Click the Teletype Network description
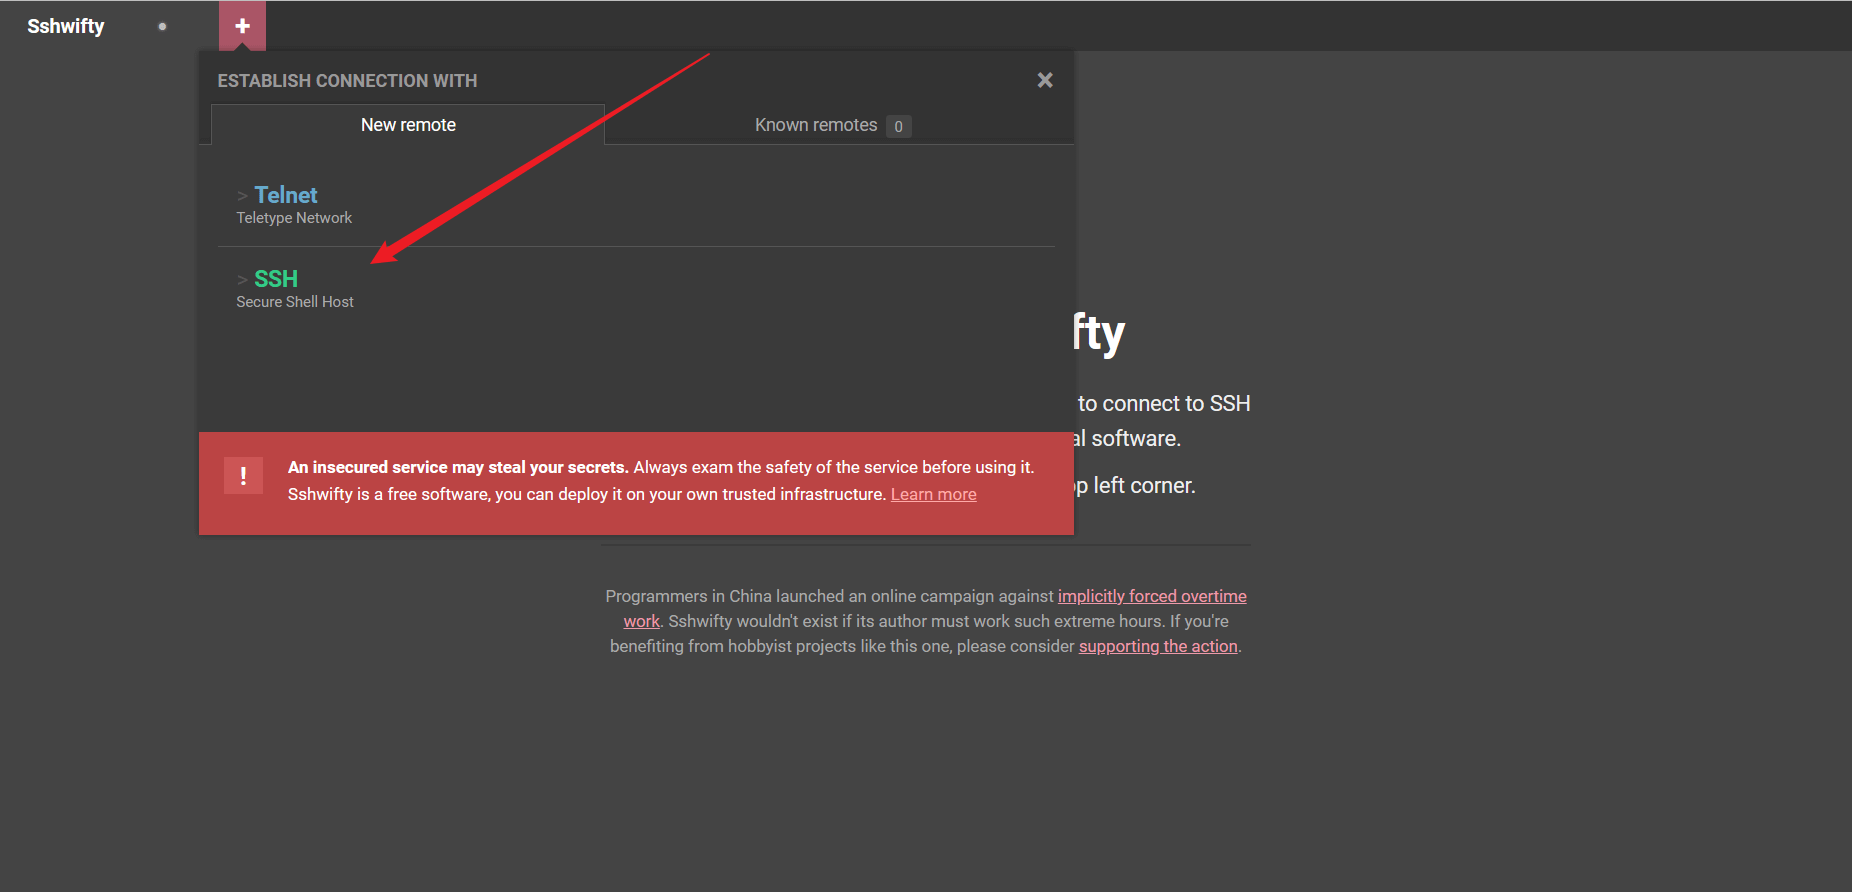This screenshot has width=1852, height=892. (x=294, y=218)
